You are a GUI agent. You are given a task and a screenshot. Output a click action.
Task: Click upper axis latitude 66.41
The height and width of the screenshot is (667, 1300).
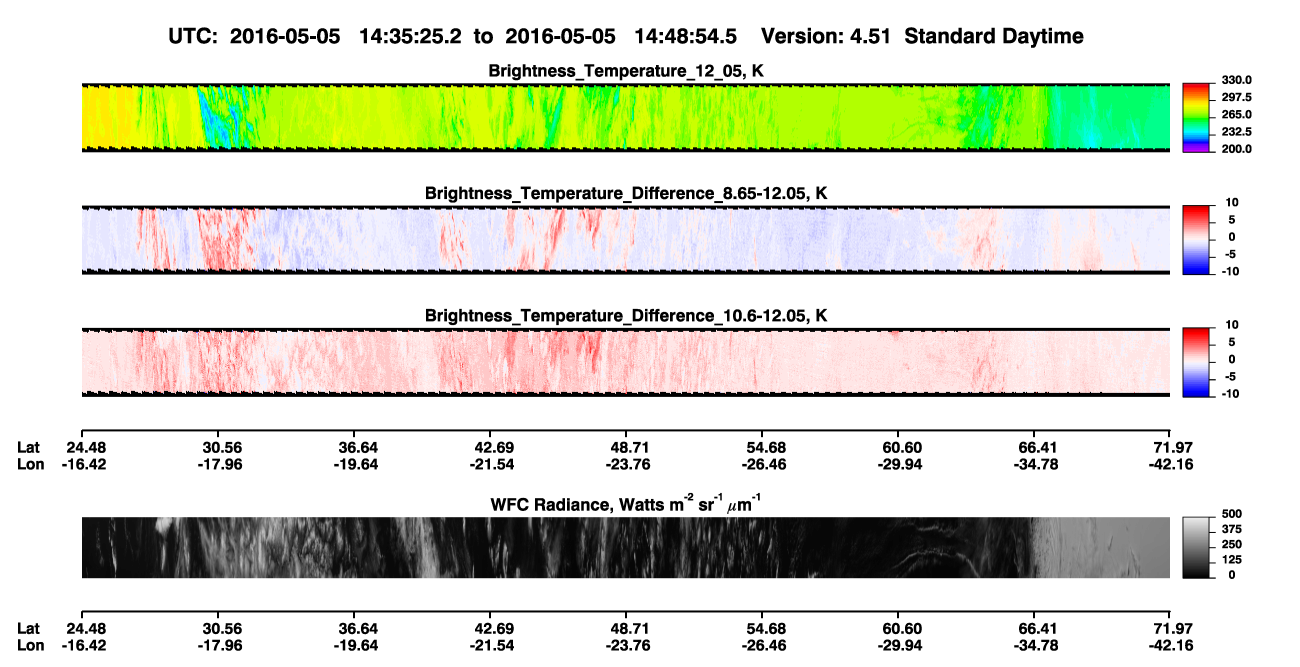[x=1035, y=447]
